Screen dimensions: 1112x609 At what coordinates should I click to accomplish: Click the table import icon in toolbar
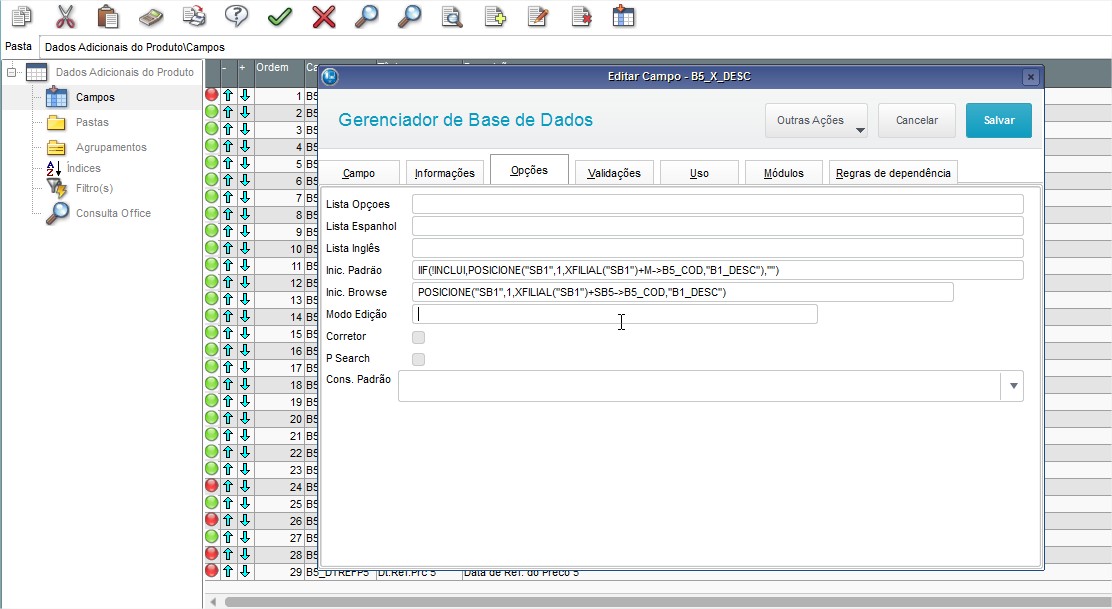(623, 16)
